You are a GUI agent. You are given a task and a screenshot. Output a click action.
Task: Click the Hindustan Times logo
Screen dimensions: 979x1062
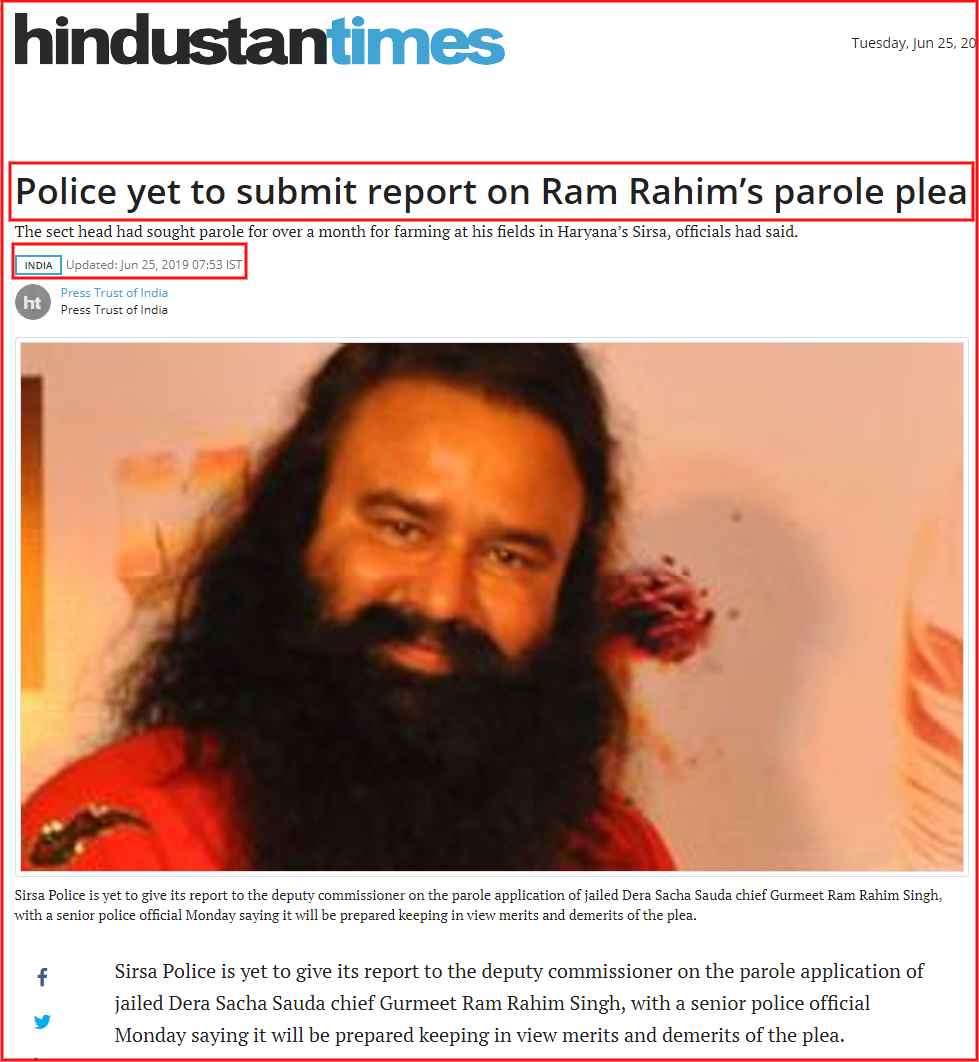(259, 39)
